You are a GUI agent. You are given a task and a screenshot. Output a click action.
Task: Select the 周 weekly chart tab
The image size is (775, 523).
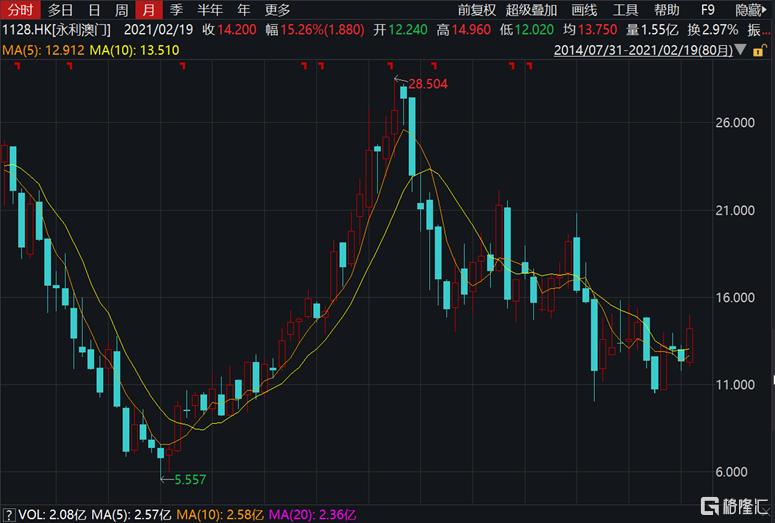point(121,10)
